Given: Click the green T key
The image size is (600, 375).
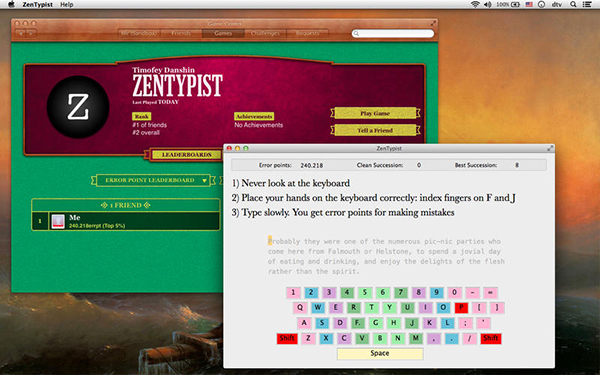Looking at the screenshot, I should coord(372,308).
